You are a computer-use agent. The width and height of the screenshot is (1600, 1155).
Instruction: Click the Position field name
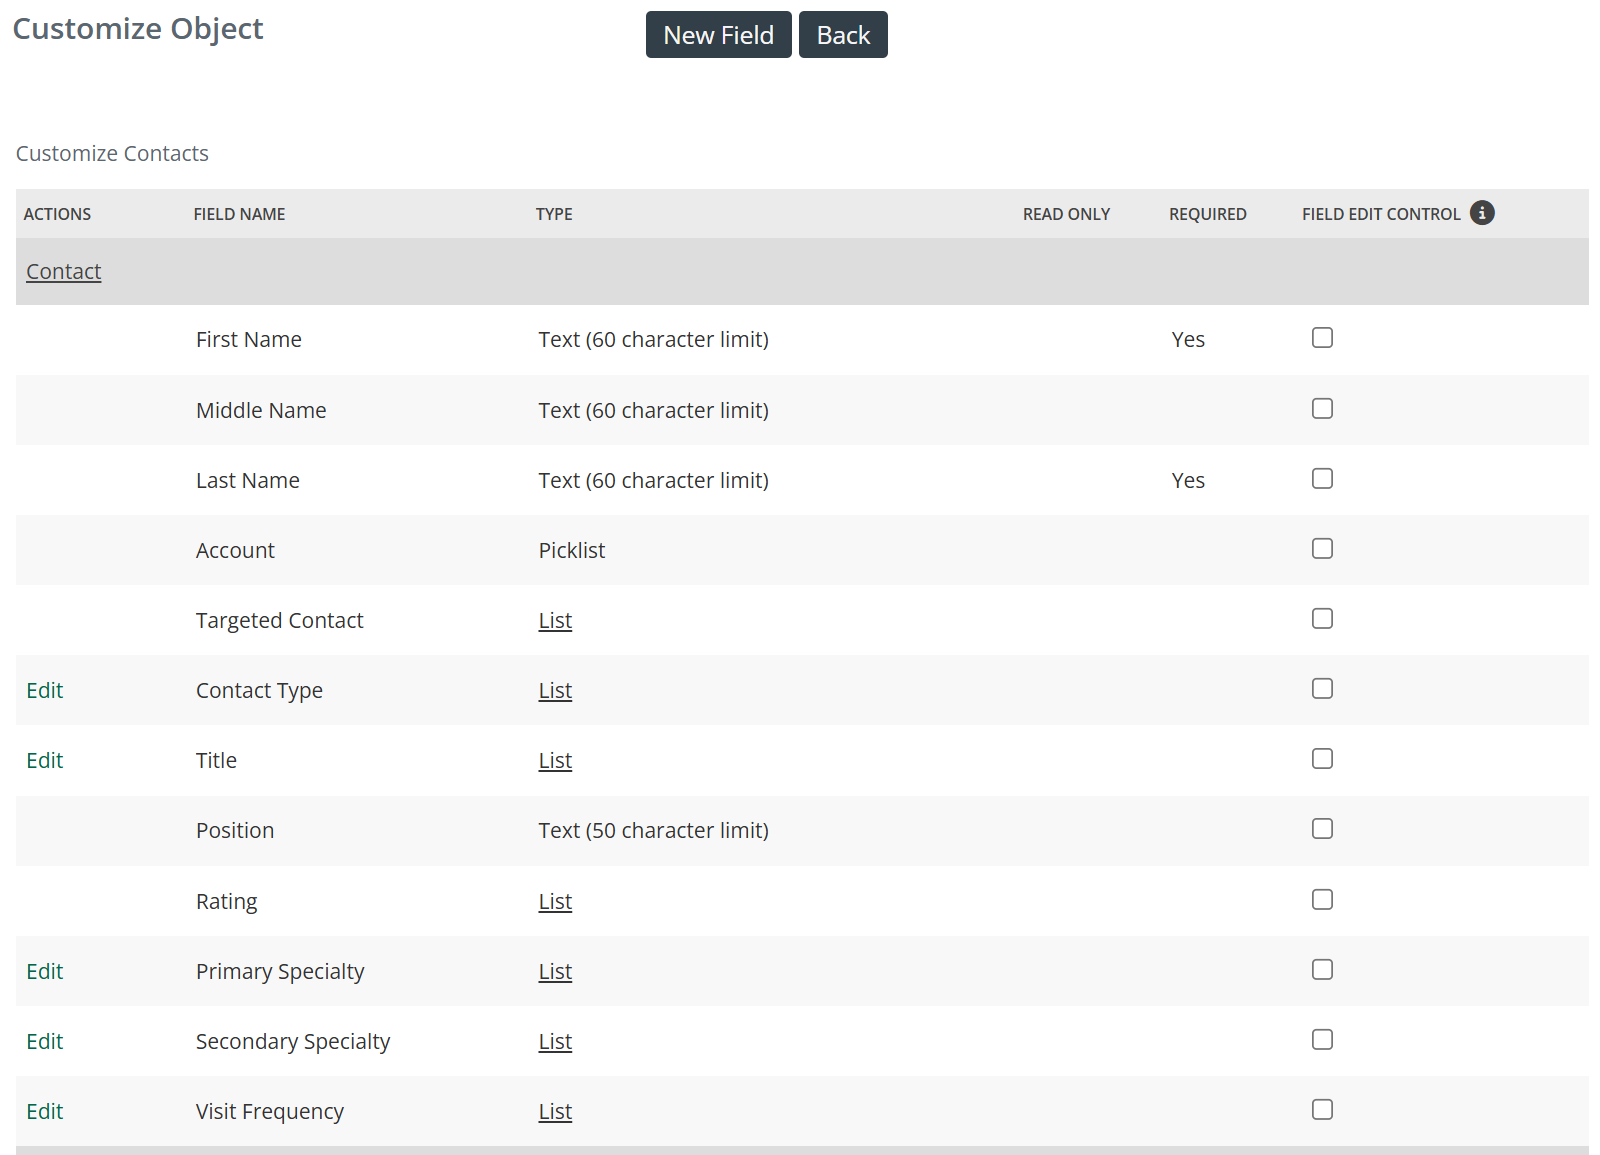(235, 830)
